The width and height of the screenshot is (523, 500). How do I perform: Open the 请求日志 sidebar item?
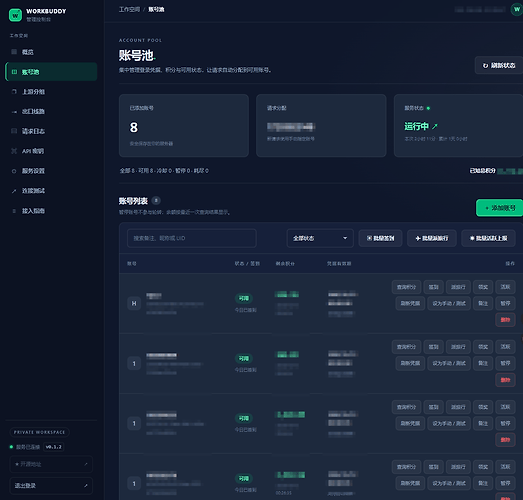click(51, 131)
